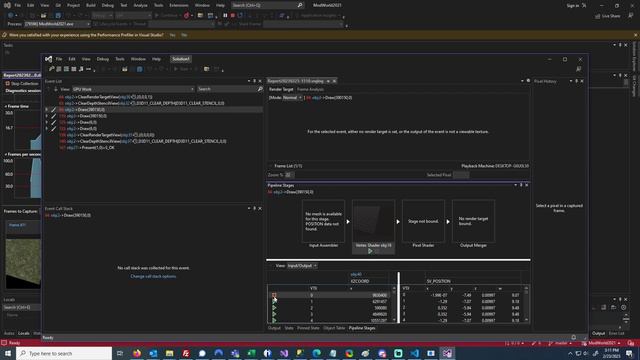Select State tab below Pipeline Stages
This screenshot has width=640, height=360.
(x=289, y=328)
